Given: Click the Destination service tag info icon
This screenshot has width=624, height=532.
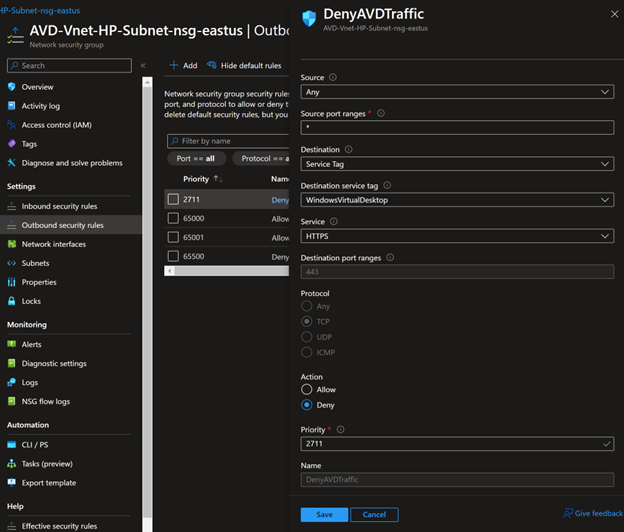Looking at the screenshot, I should pyautogui.click(x=387, y=185).
